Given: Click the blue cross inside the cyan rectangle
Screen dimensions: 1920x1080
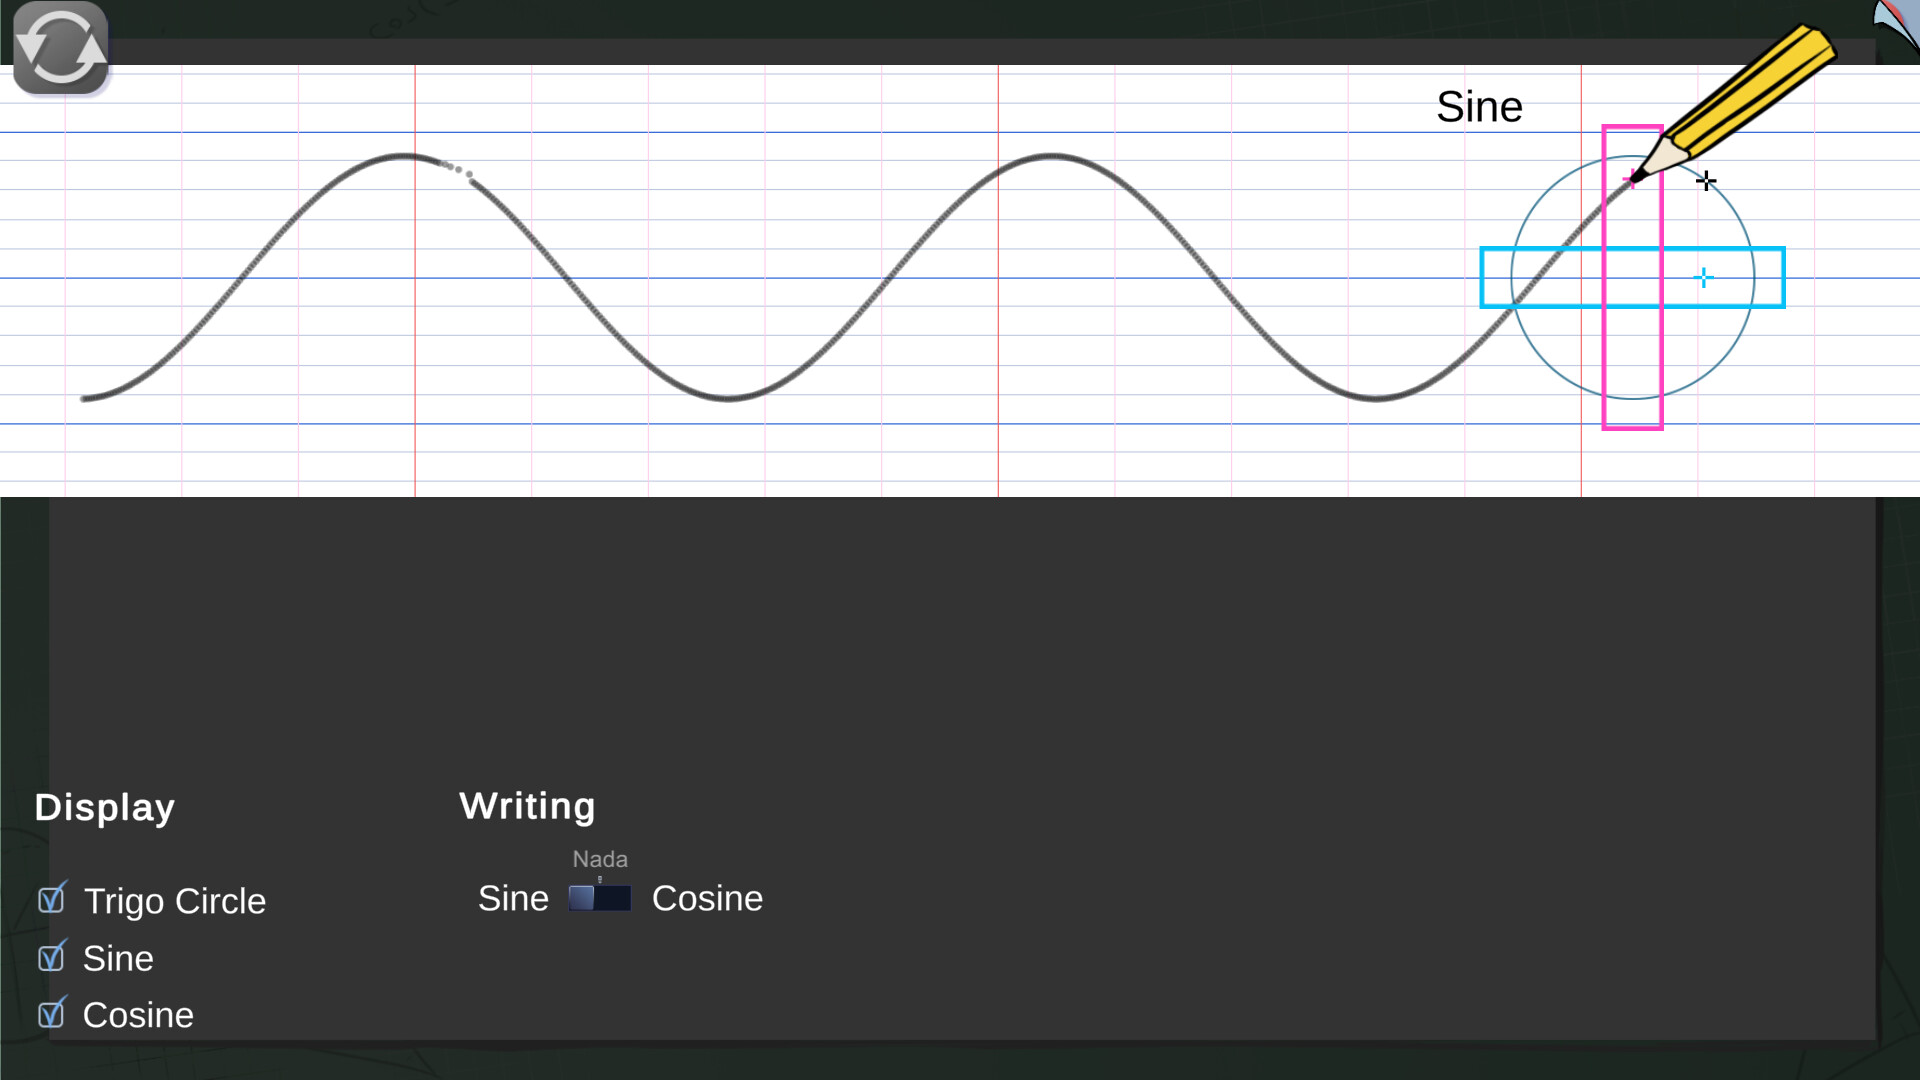Looking at the screenshot, I should [x=1703, y=277].
